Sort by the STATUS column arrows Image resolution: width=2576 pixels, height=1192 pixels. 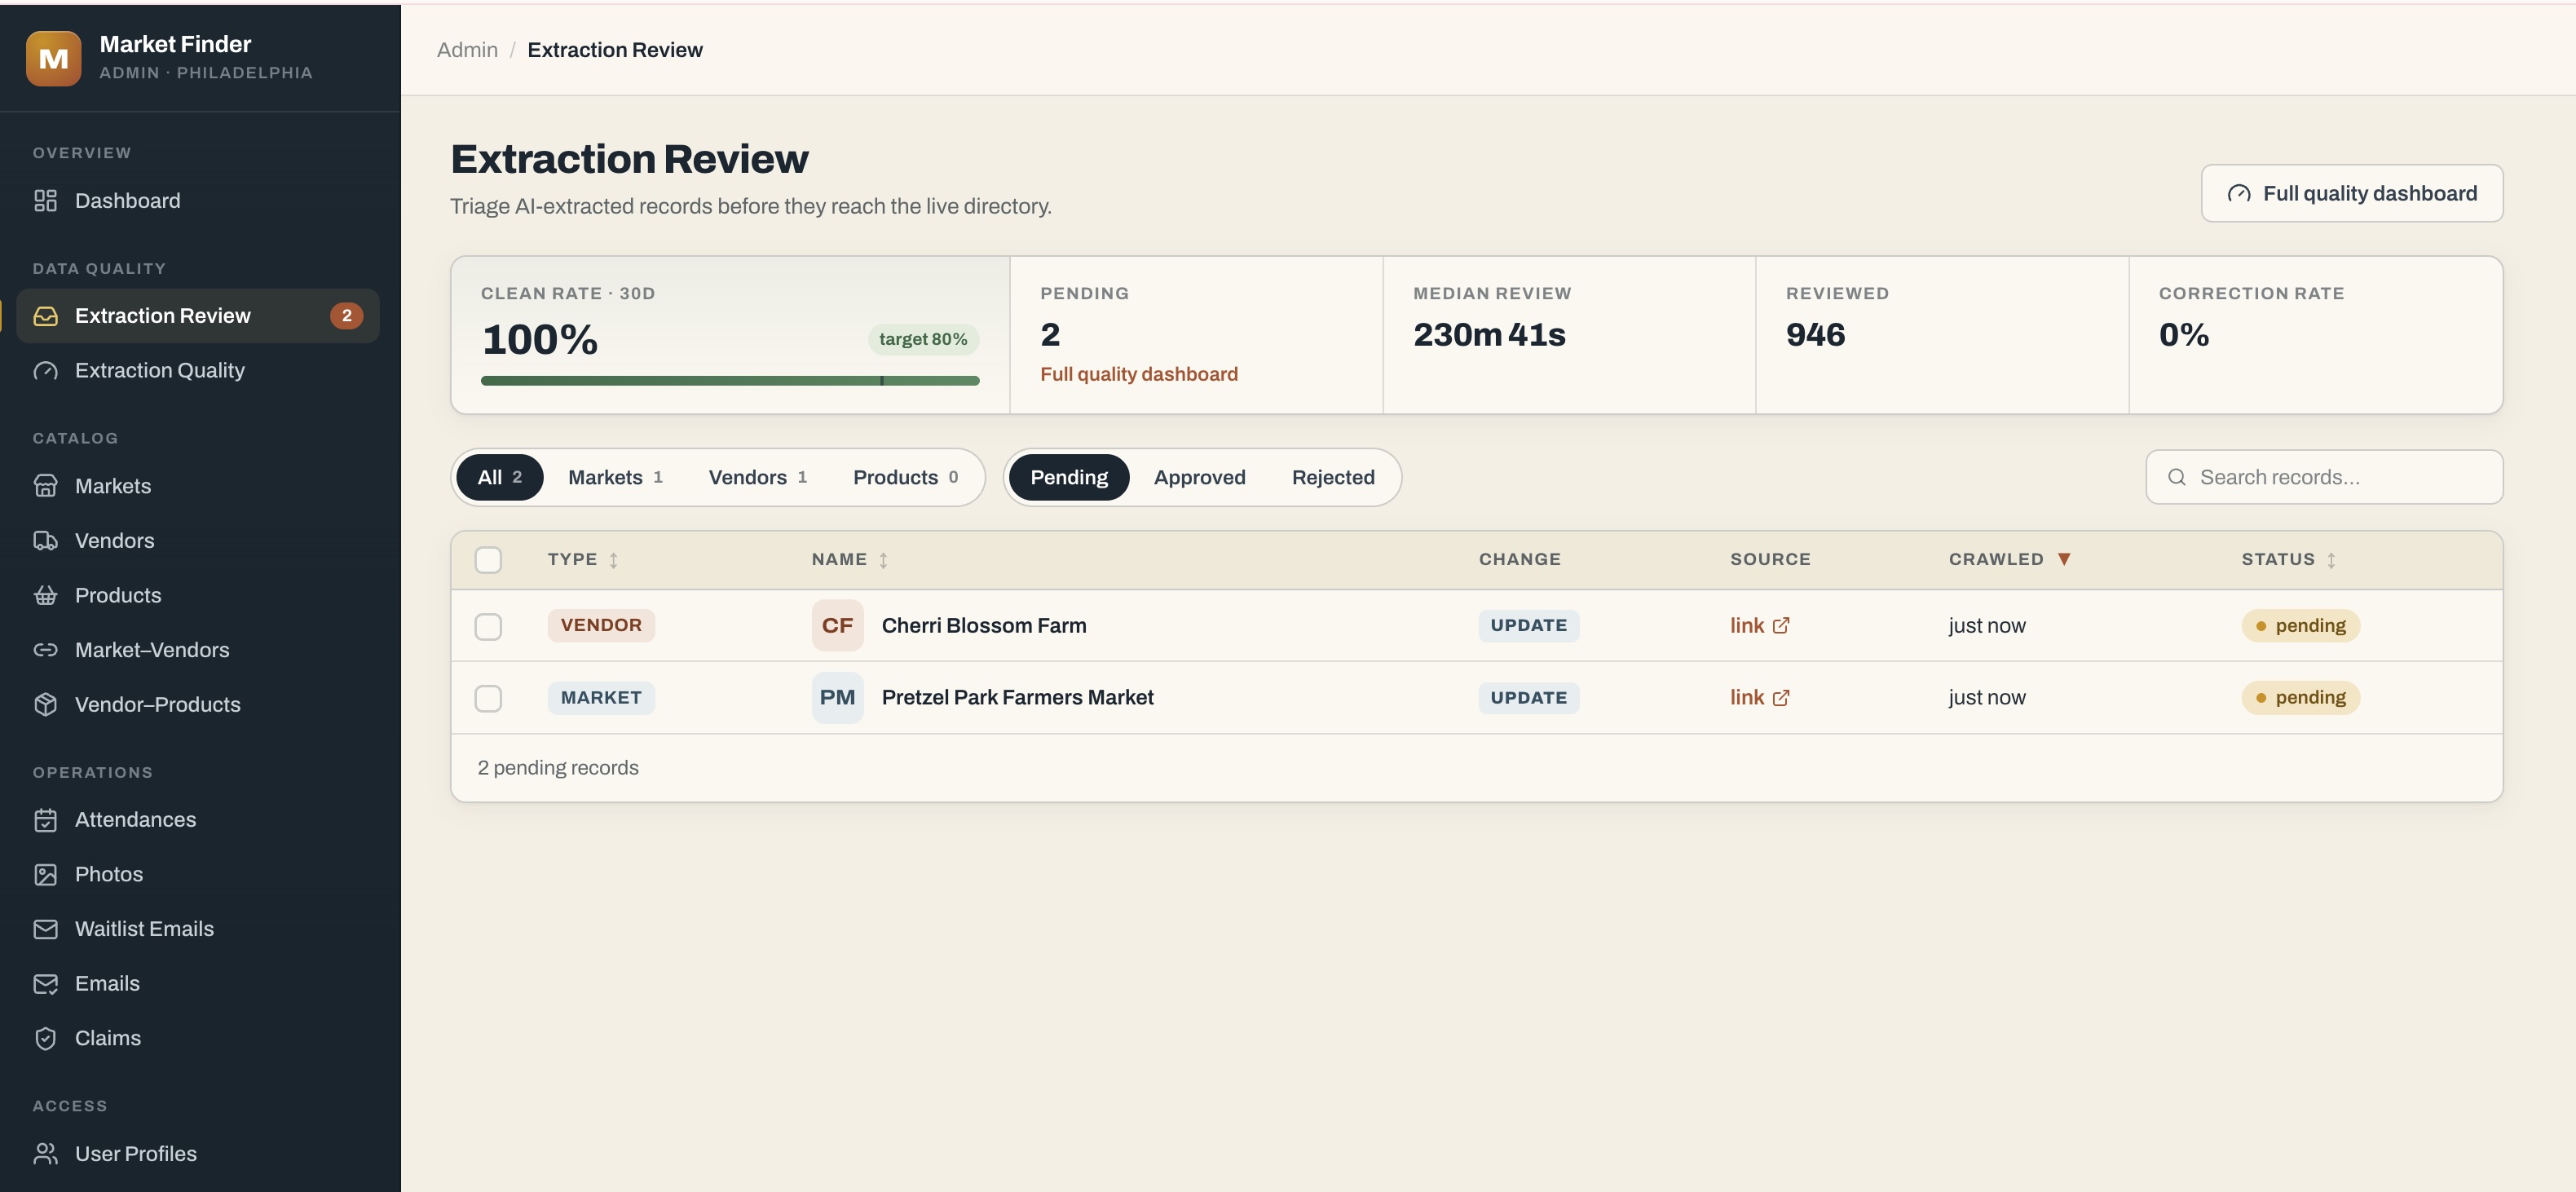point(2331,561)
